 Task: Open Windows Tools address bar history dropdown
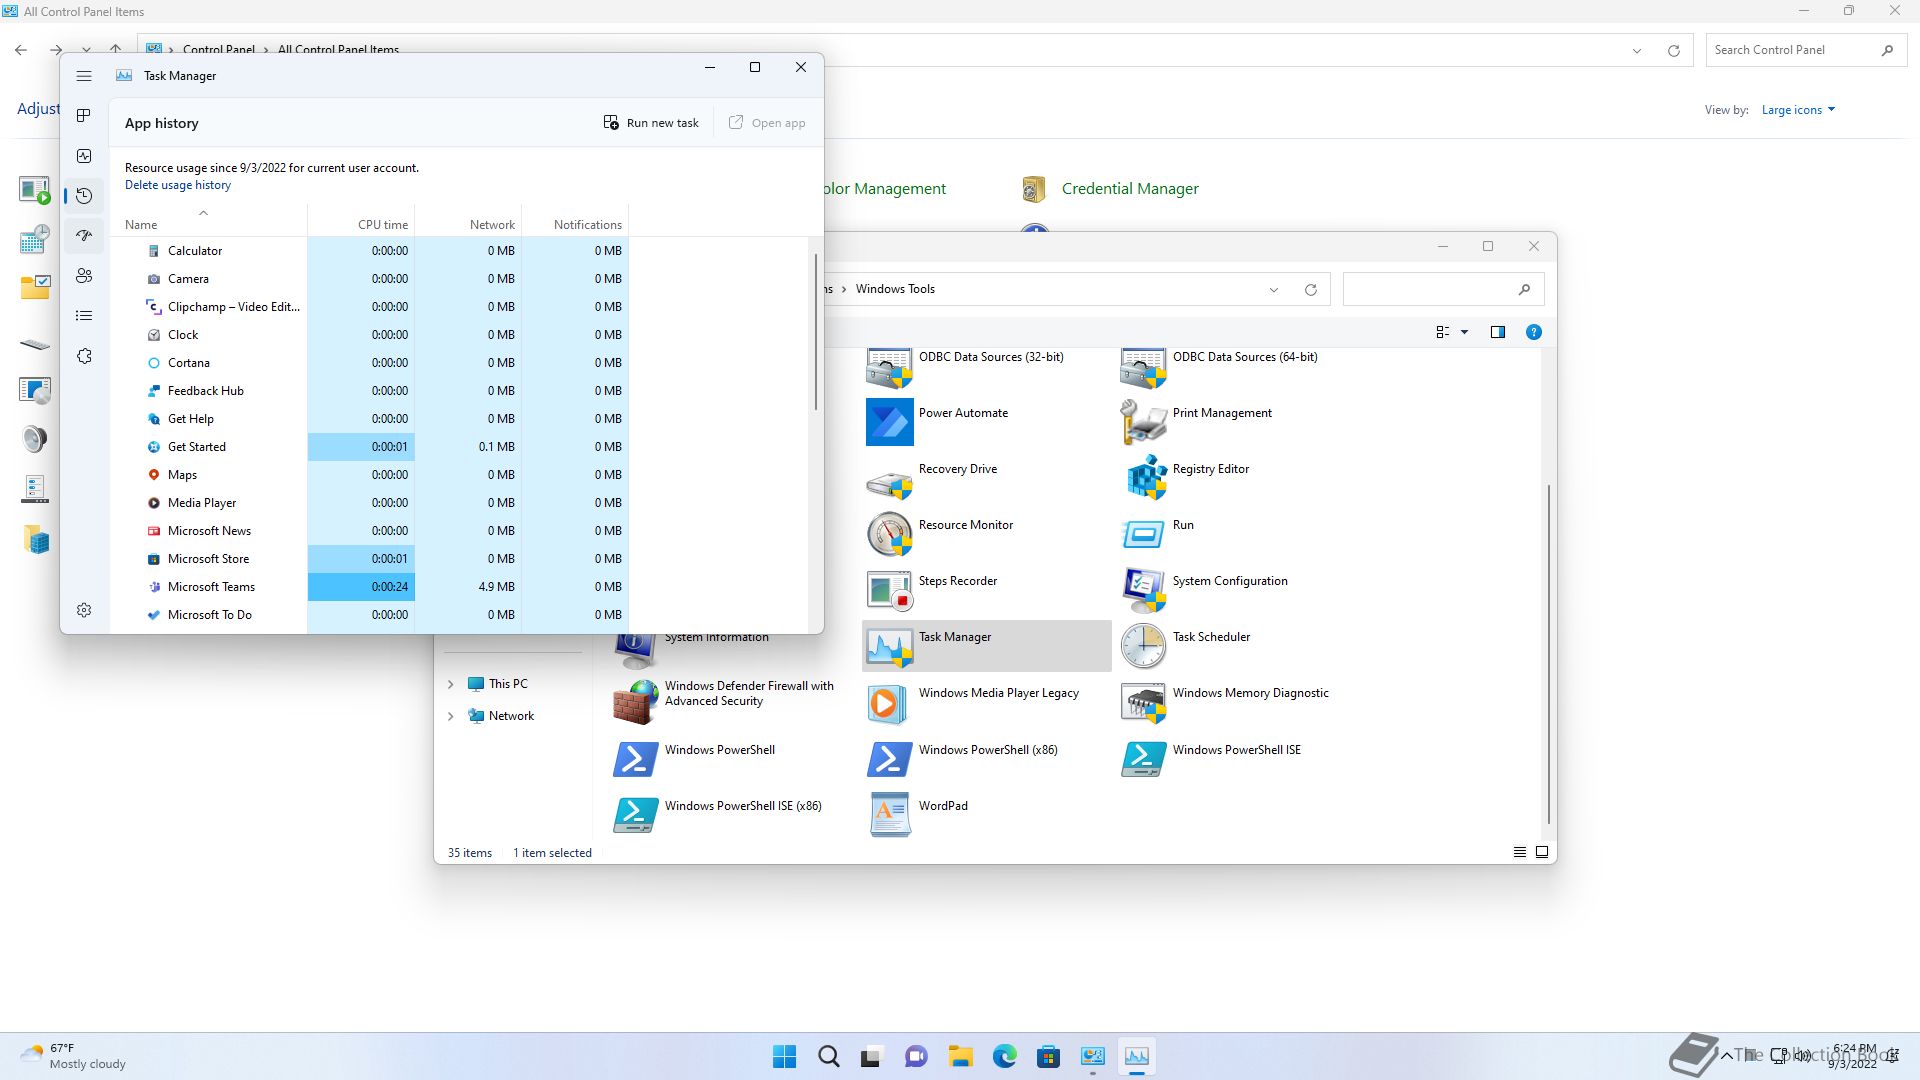1274,290
